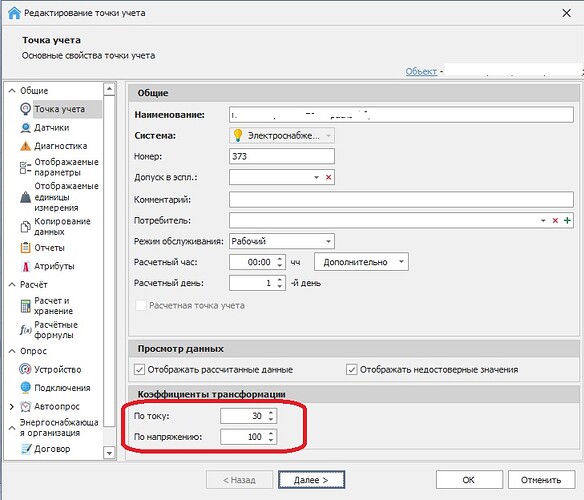Click the sidebar scrollbar down arrow

point(109,453)
